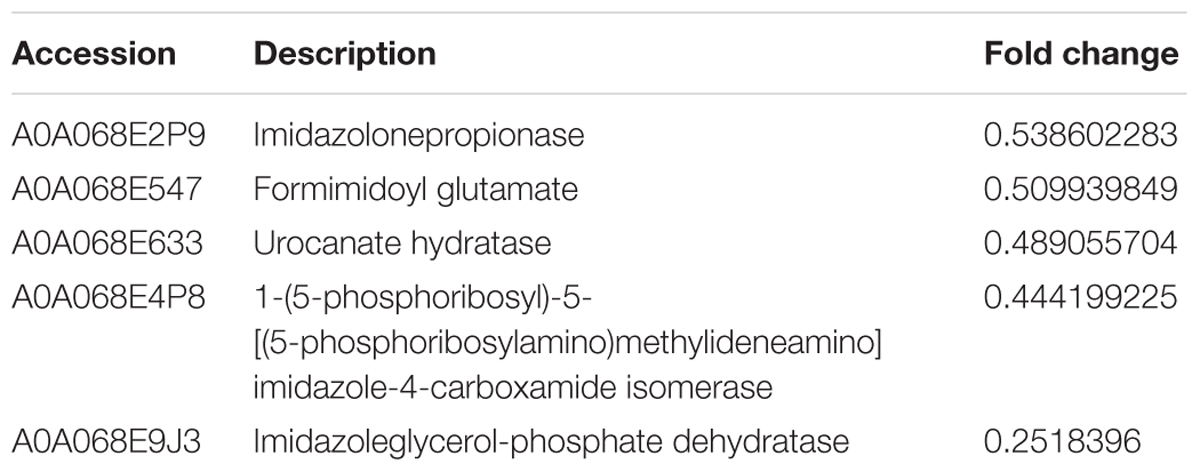Click Formimidoyl glutamate description cell
Viewport: 1200px width, 472px height.
(416, 189)
